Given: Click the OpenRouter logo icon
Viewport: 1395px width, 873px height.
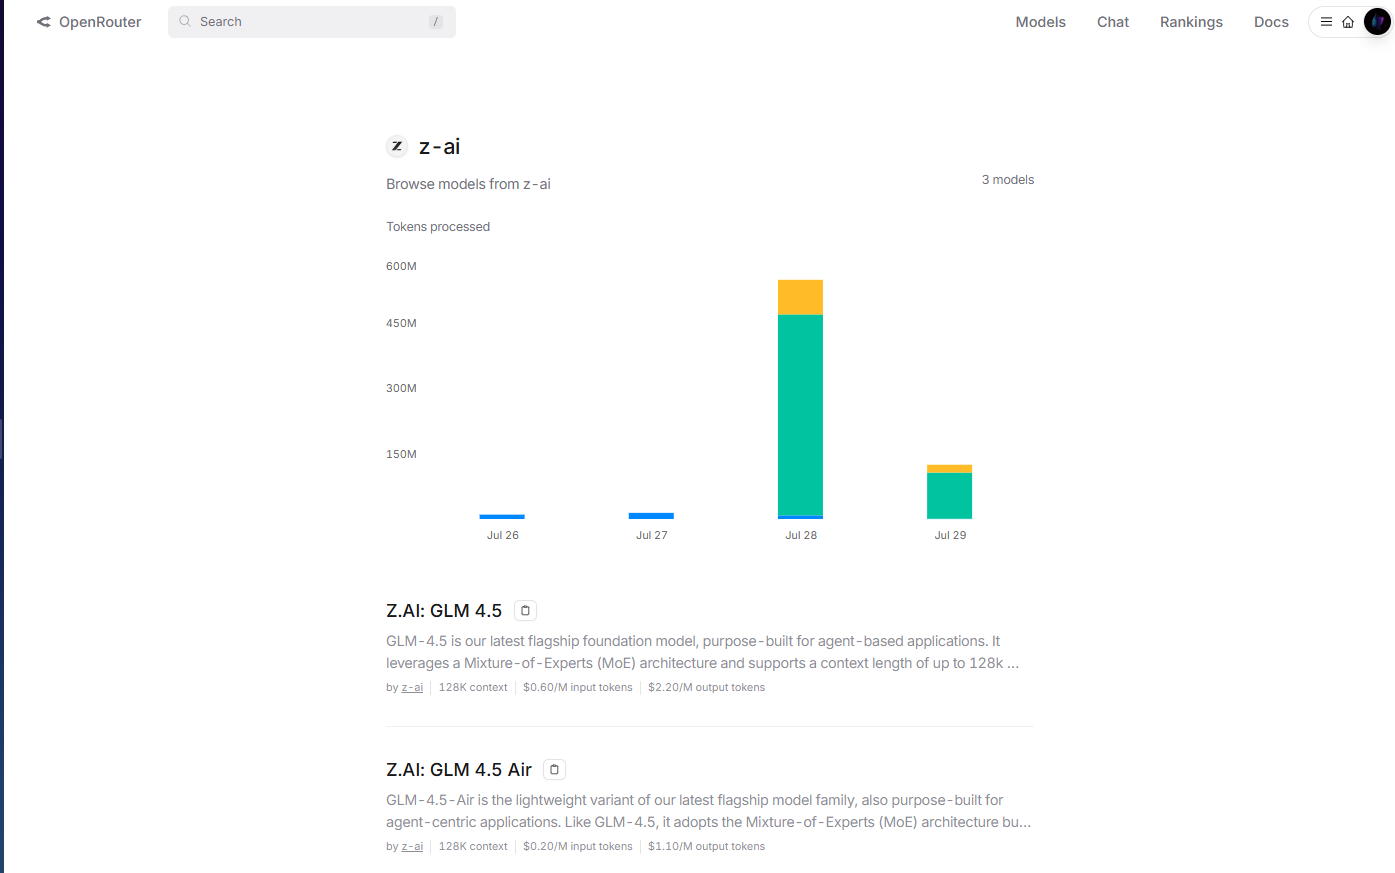Looking at the screenshot, I should 43,22.
